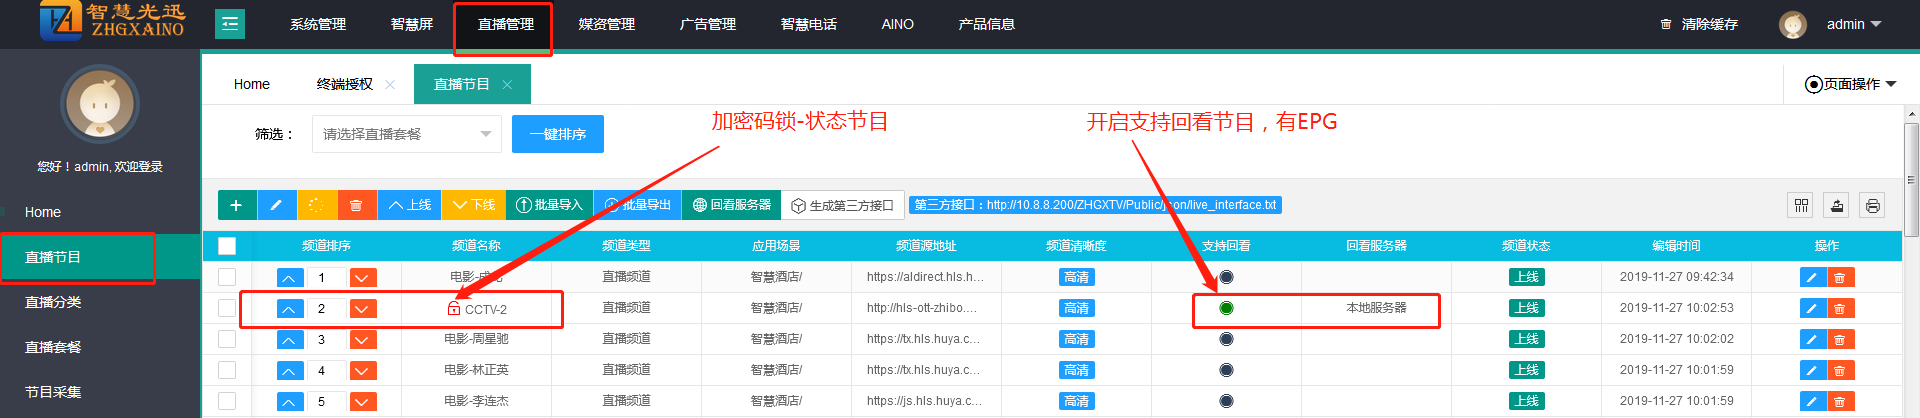1920x418 pixels.
Task: Click the green add (+) toolbar button
Action: [237, 205]
